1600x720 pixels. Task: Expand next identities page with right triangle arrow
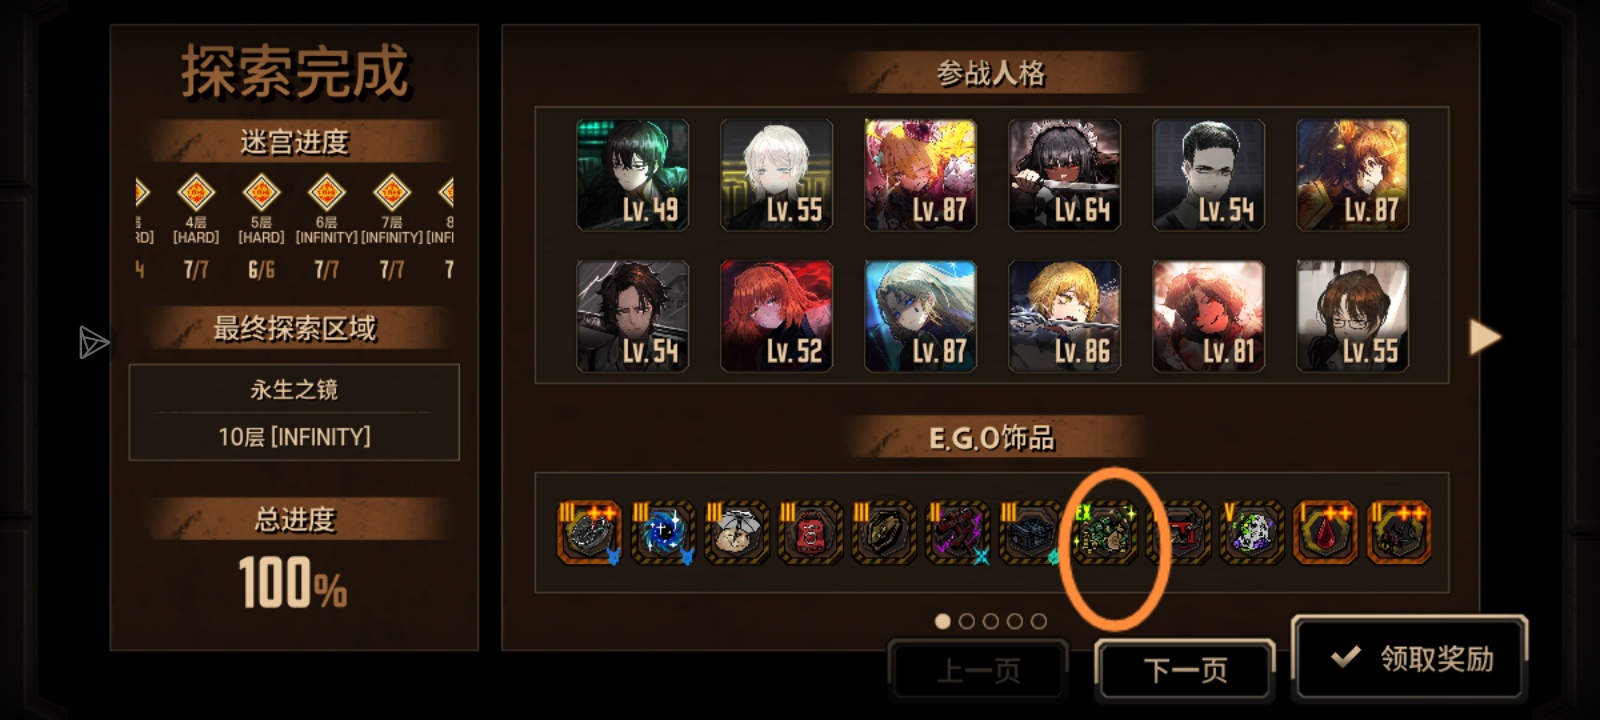tap(1485, 337)
